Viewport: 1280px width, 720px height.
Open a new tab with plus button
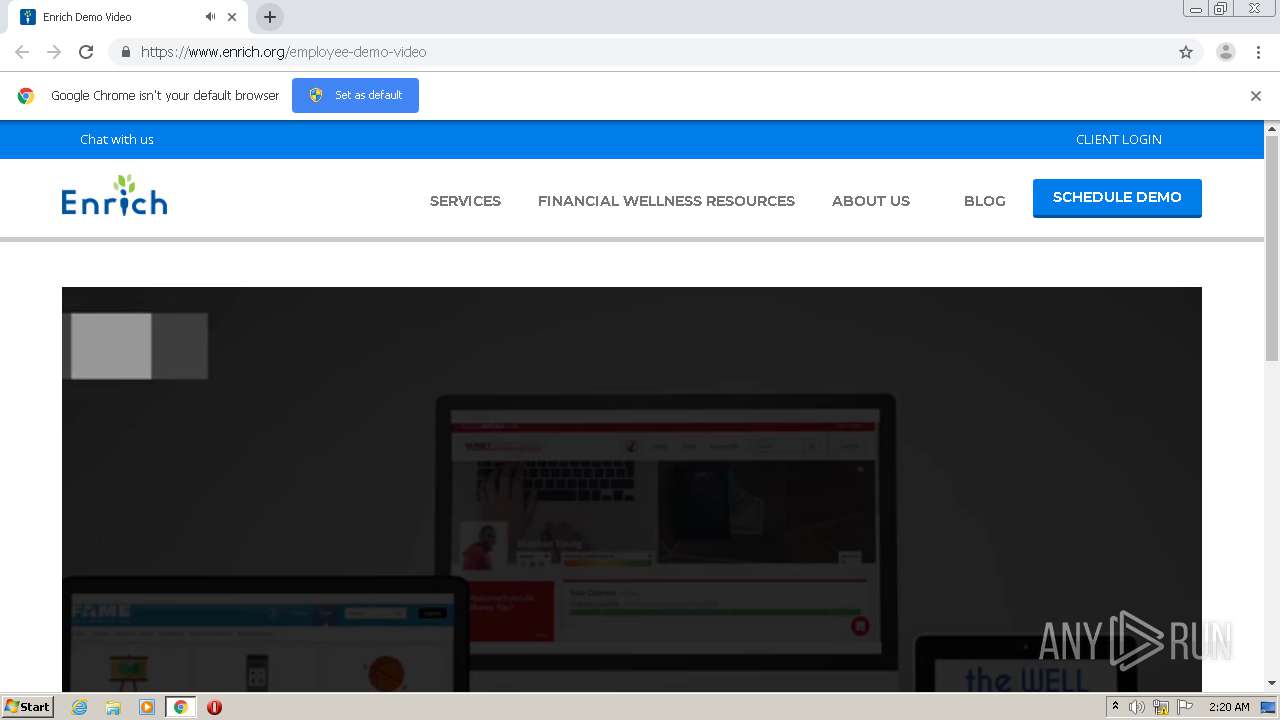270,17
